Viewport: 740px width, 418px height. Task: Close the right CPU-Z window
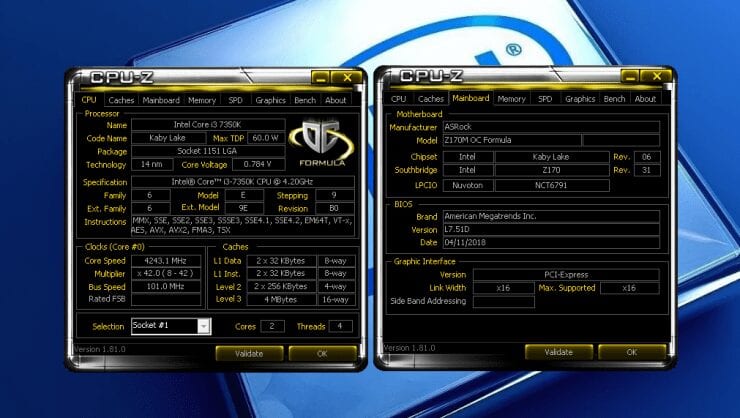656,76
